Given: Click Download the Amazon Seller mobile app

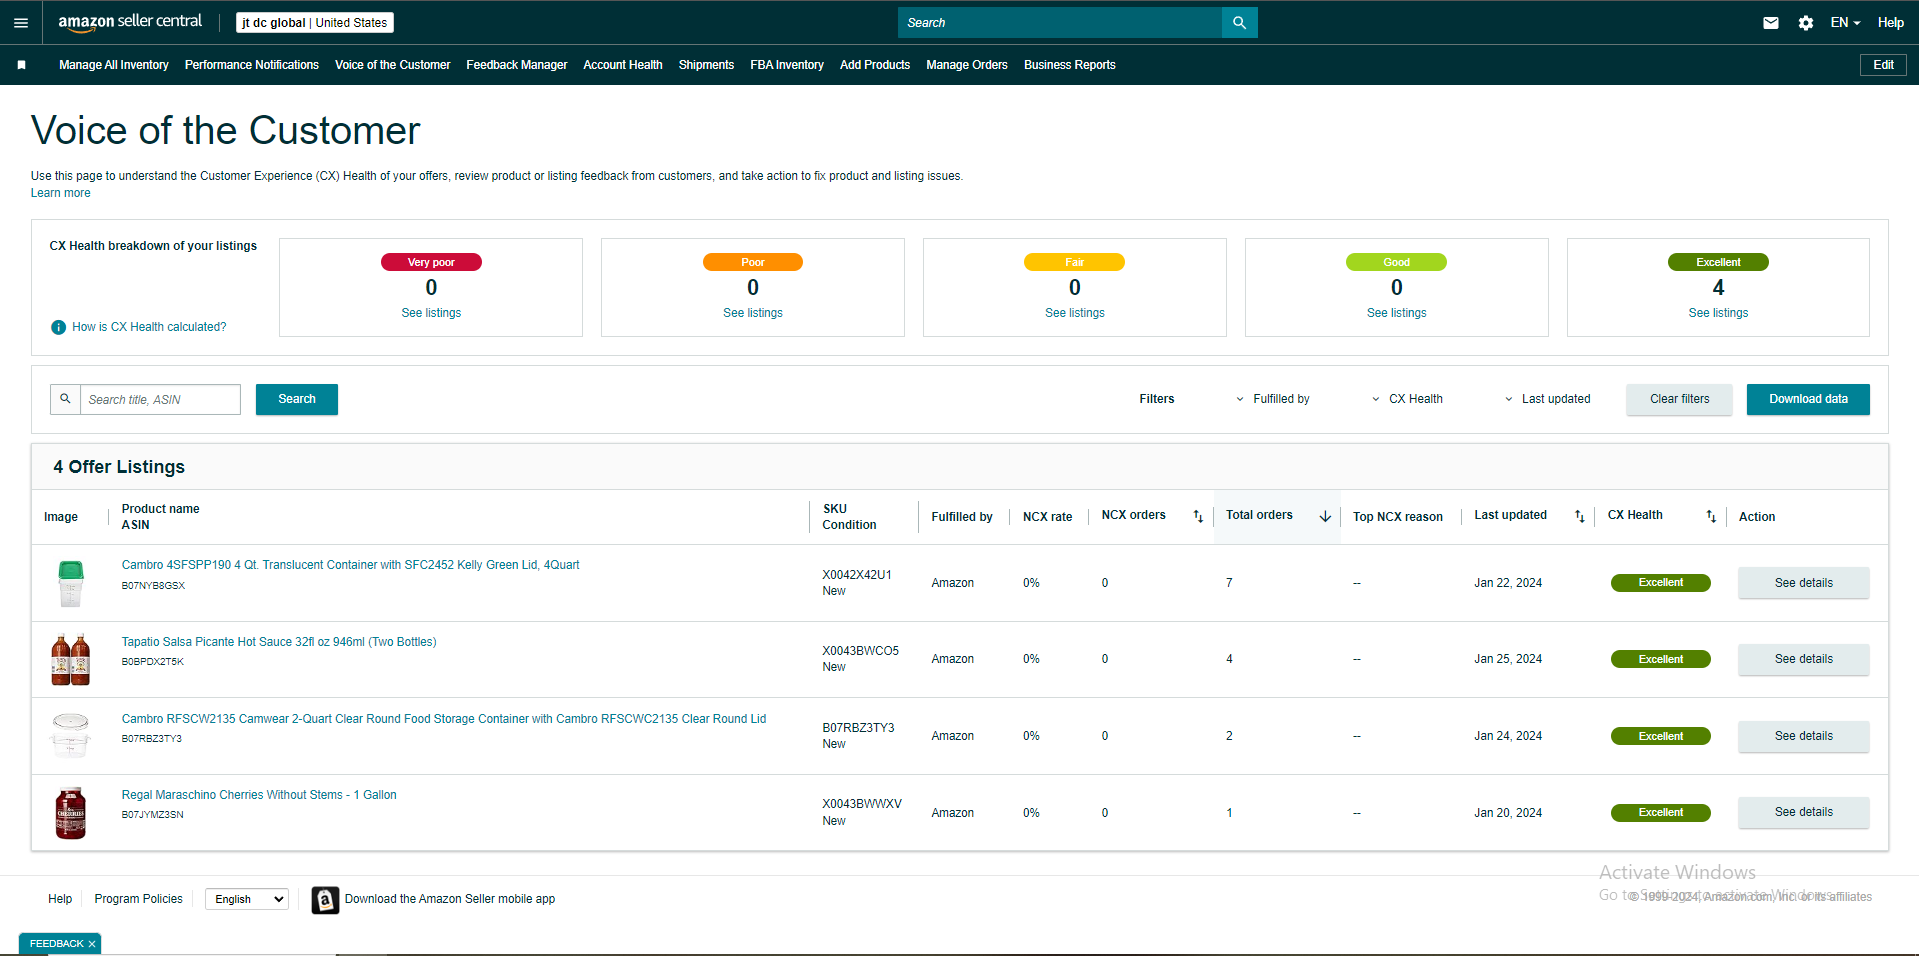Looking at the screenshot, I should pyautogui.click(x=450, y=899).
